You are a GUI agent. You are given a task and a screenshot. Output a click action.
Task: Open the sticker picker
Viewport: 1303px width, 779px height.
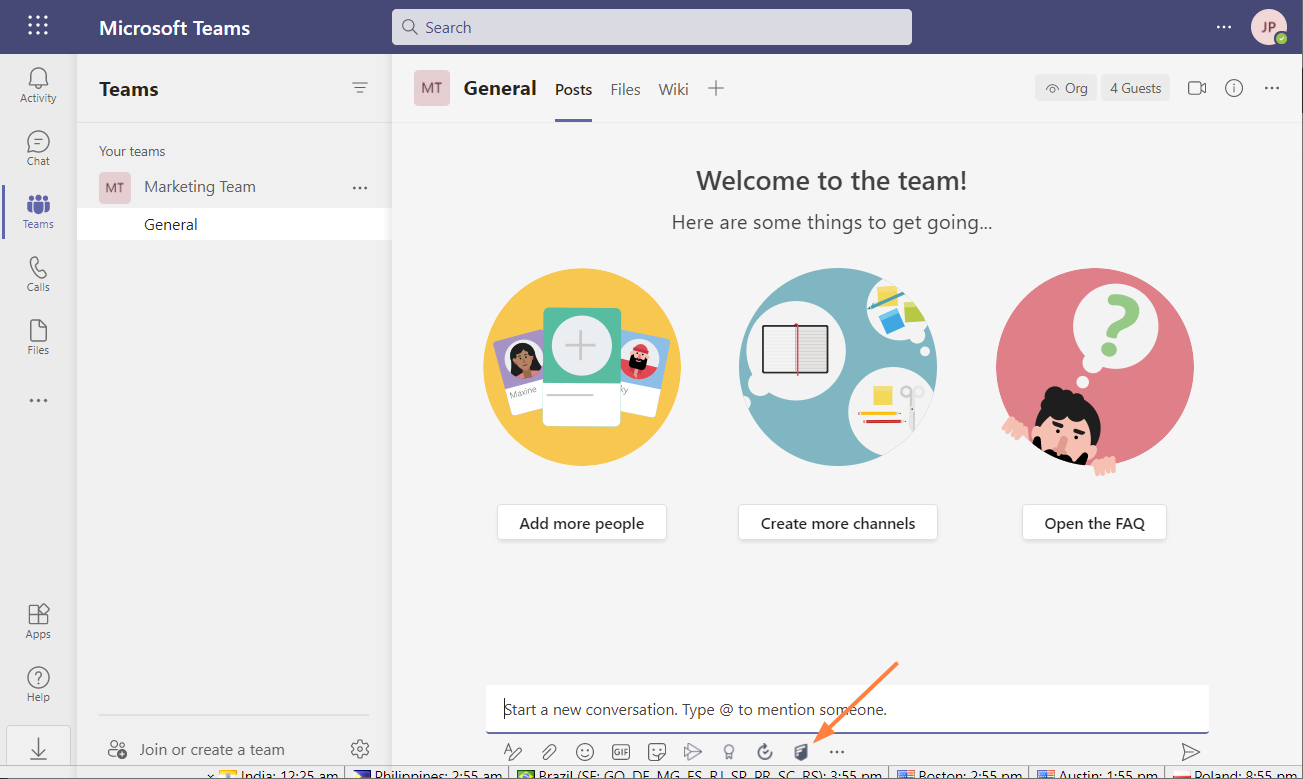pyautogui.click(x=657, y=751)
